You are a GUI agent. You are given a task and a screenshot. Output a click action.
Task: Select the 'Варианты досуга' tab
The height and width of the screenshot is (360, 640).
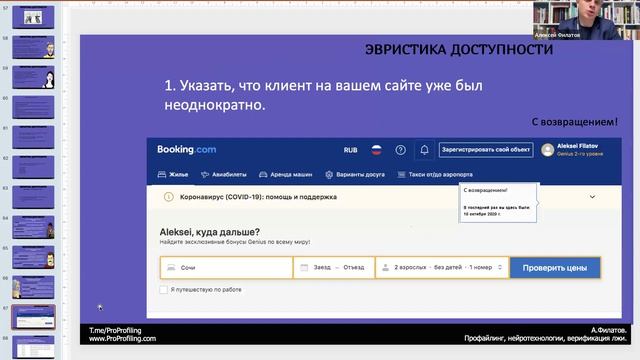point(355,174)
